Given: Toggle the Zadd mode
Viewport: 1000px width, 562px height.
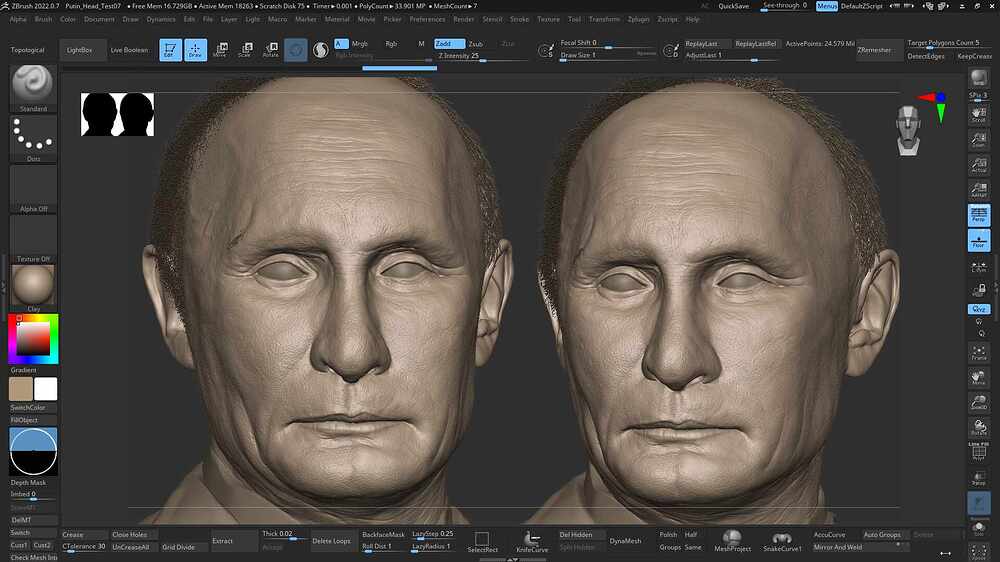Looking at the screenshot, I should [450, 43].
